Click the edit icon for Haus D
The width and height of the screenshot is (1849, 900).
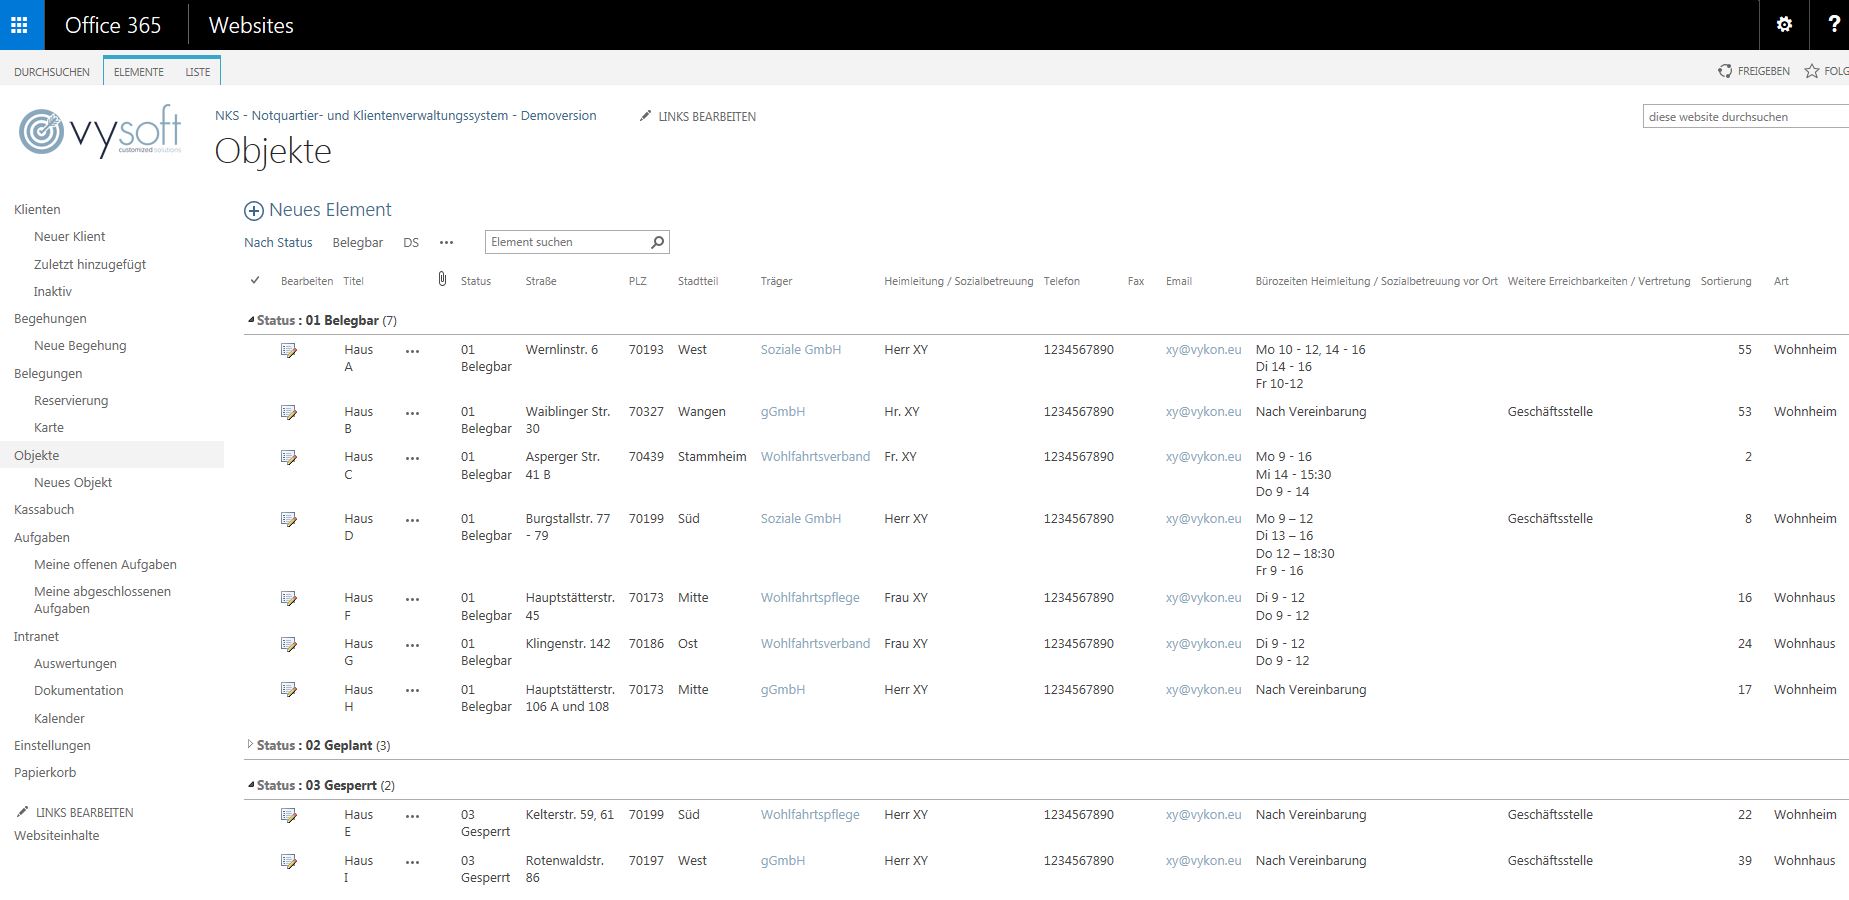[x=289, y=519]
